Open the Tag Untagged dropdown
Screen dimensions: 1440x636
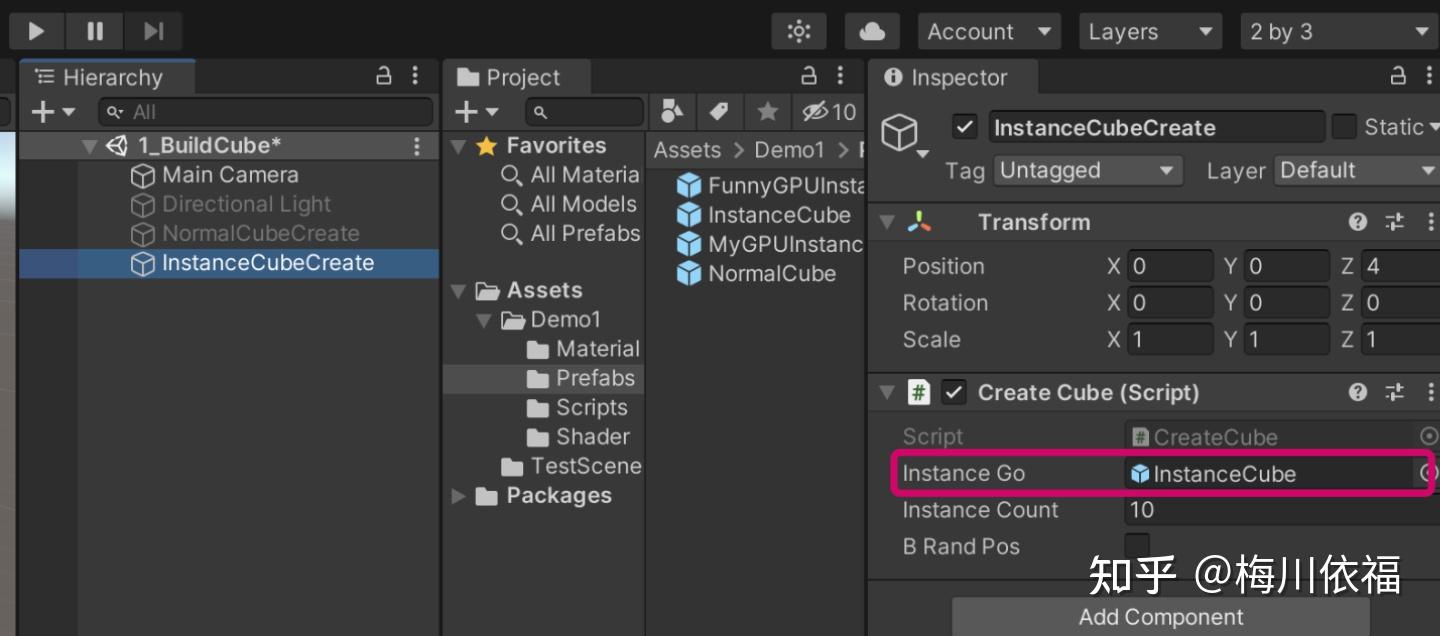[x=1087, y=170]
